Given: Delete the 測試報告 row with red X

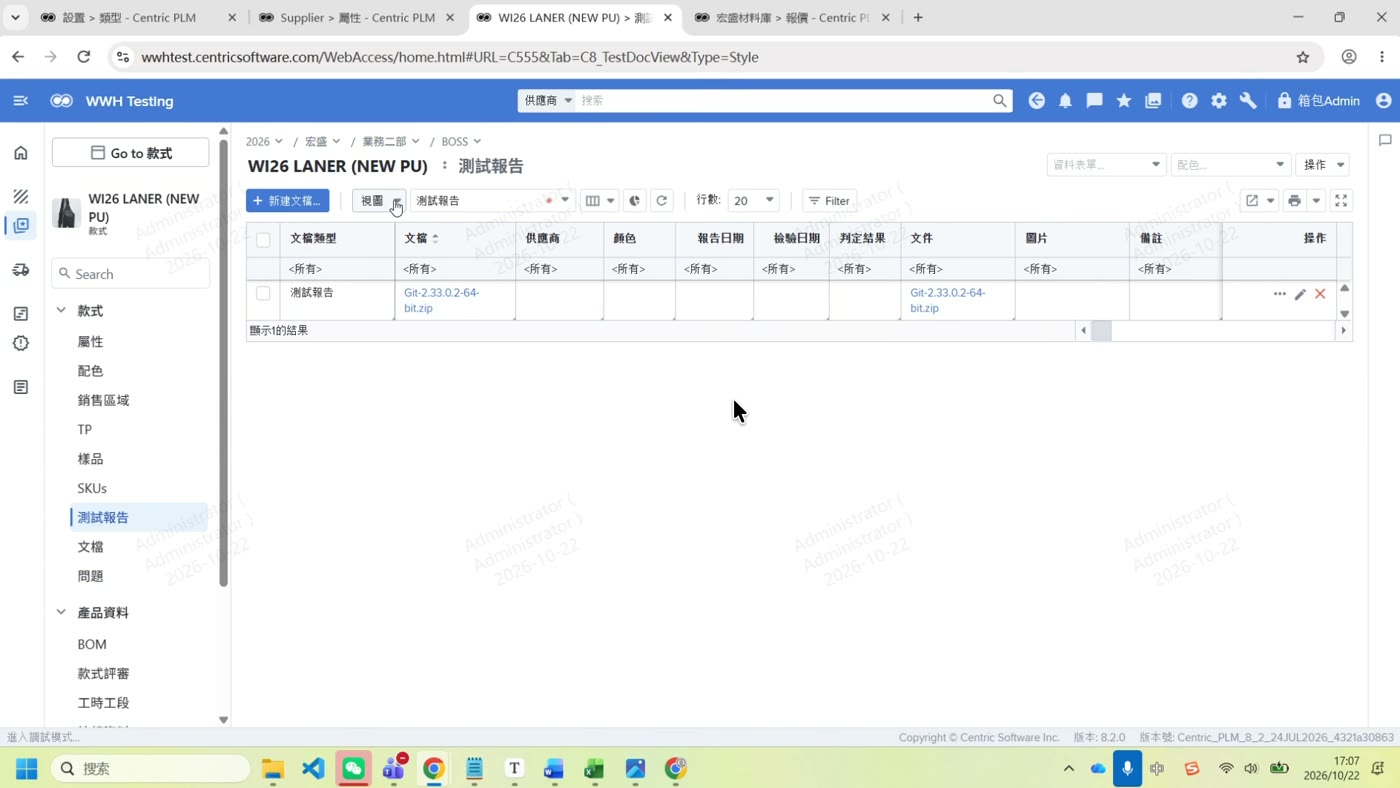Looking at the screenshot, I should pyautogui.click(x=1320, y=294).
